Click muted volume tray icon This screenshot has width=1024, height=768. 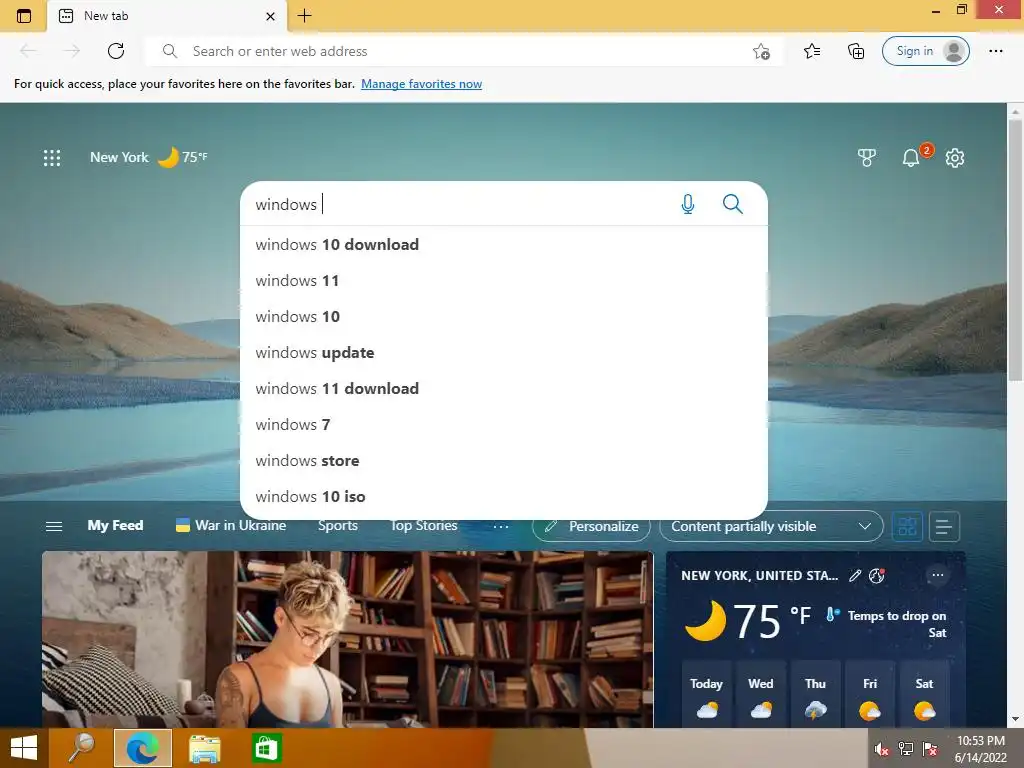[882, 749]
